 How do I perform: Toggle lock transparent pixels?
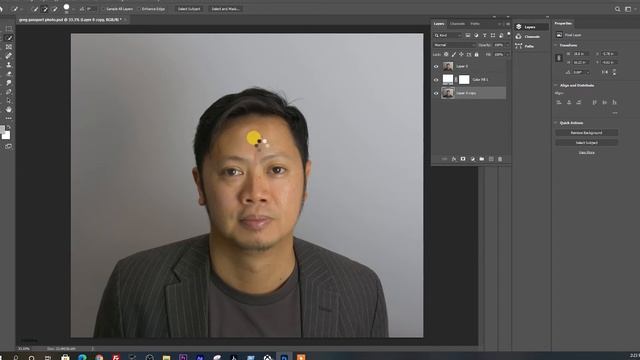(446, 54)
